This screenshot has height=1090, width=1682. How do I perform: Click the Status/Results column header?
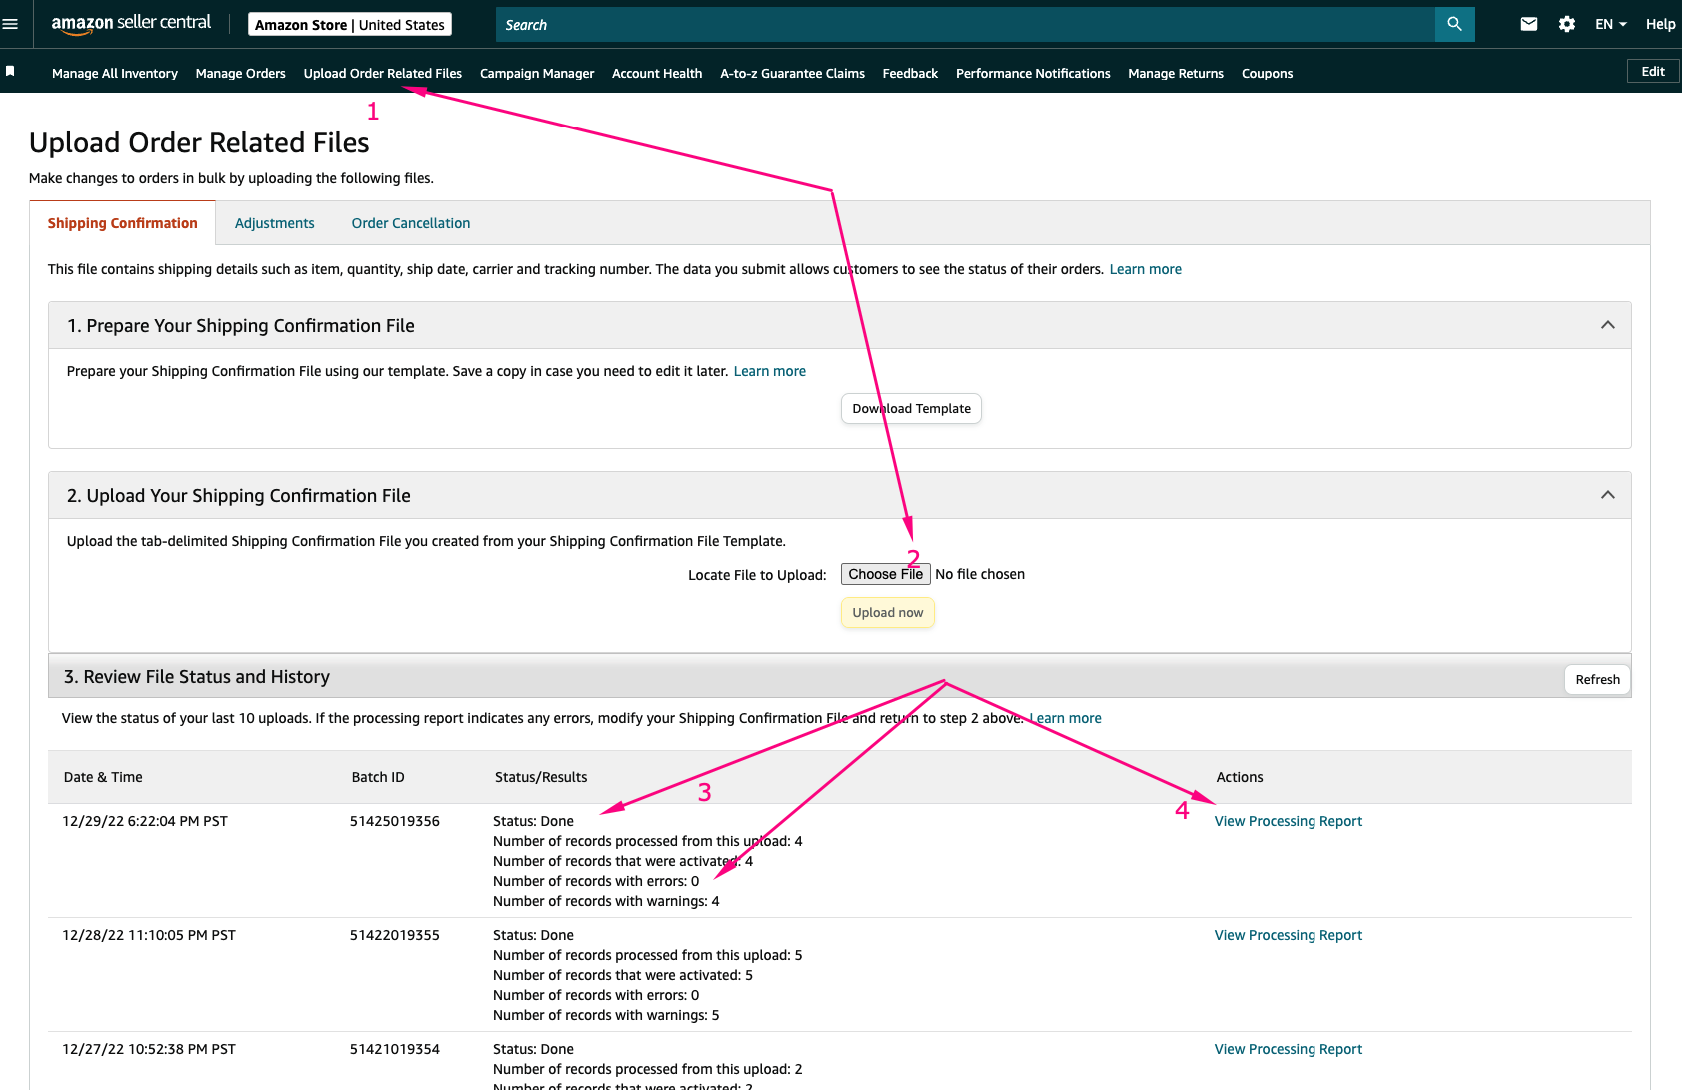[541, 777]
